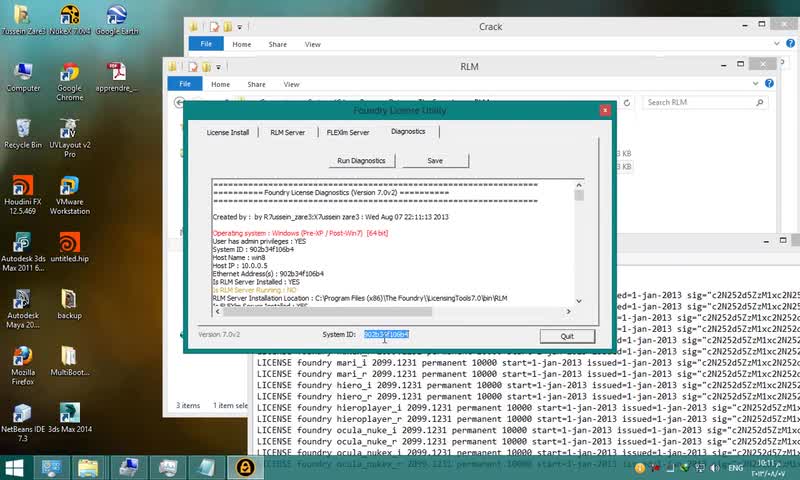The image size is (800, 480).
Task: Open Crack Customize Quick Access Toolbar dropdown
Action: tap(239, 27)
